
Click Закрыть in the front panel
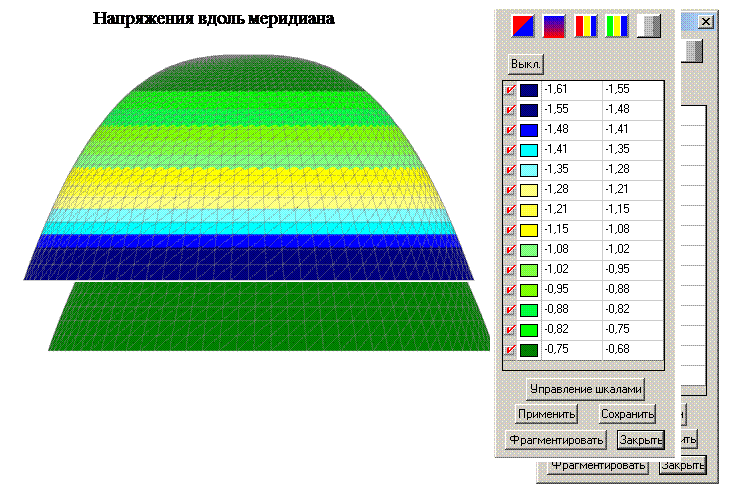coord(641,439)
